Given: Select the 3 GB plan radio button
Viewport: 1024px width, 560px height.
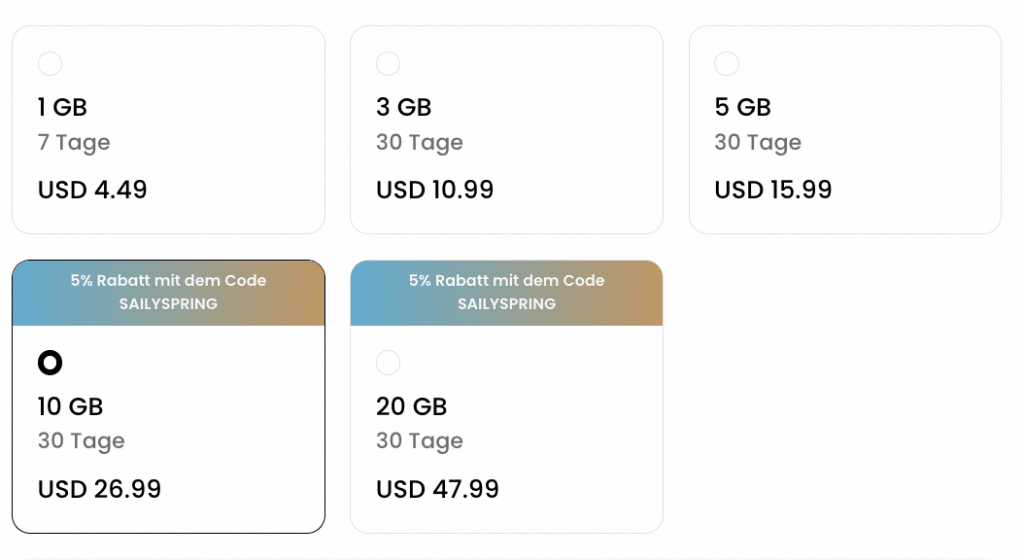Looking at the screenshot, I should pyautogui.click(x=388, y=64).
